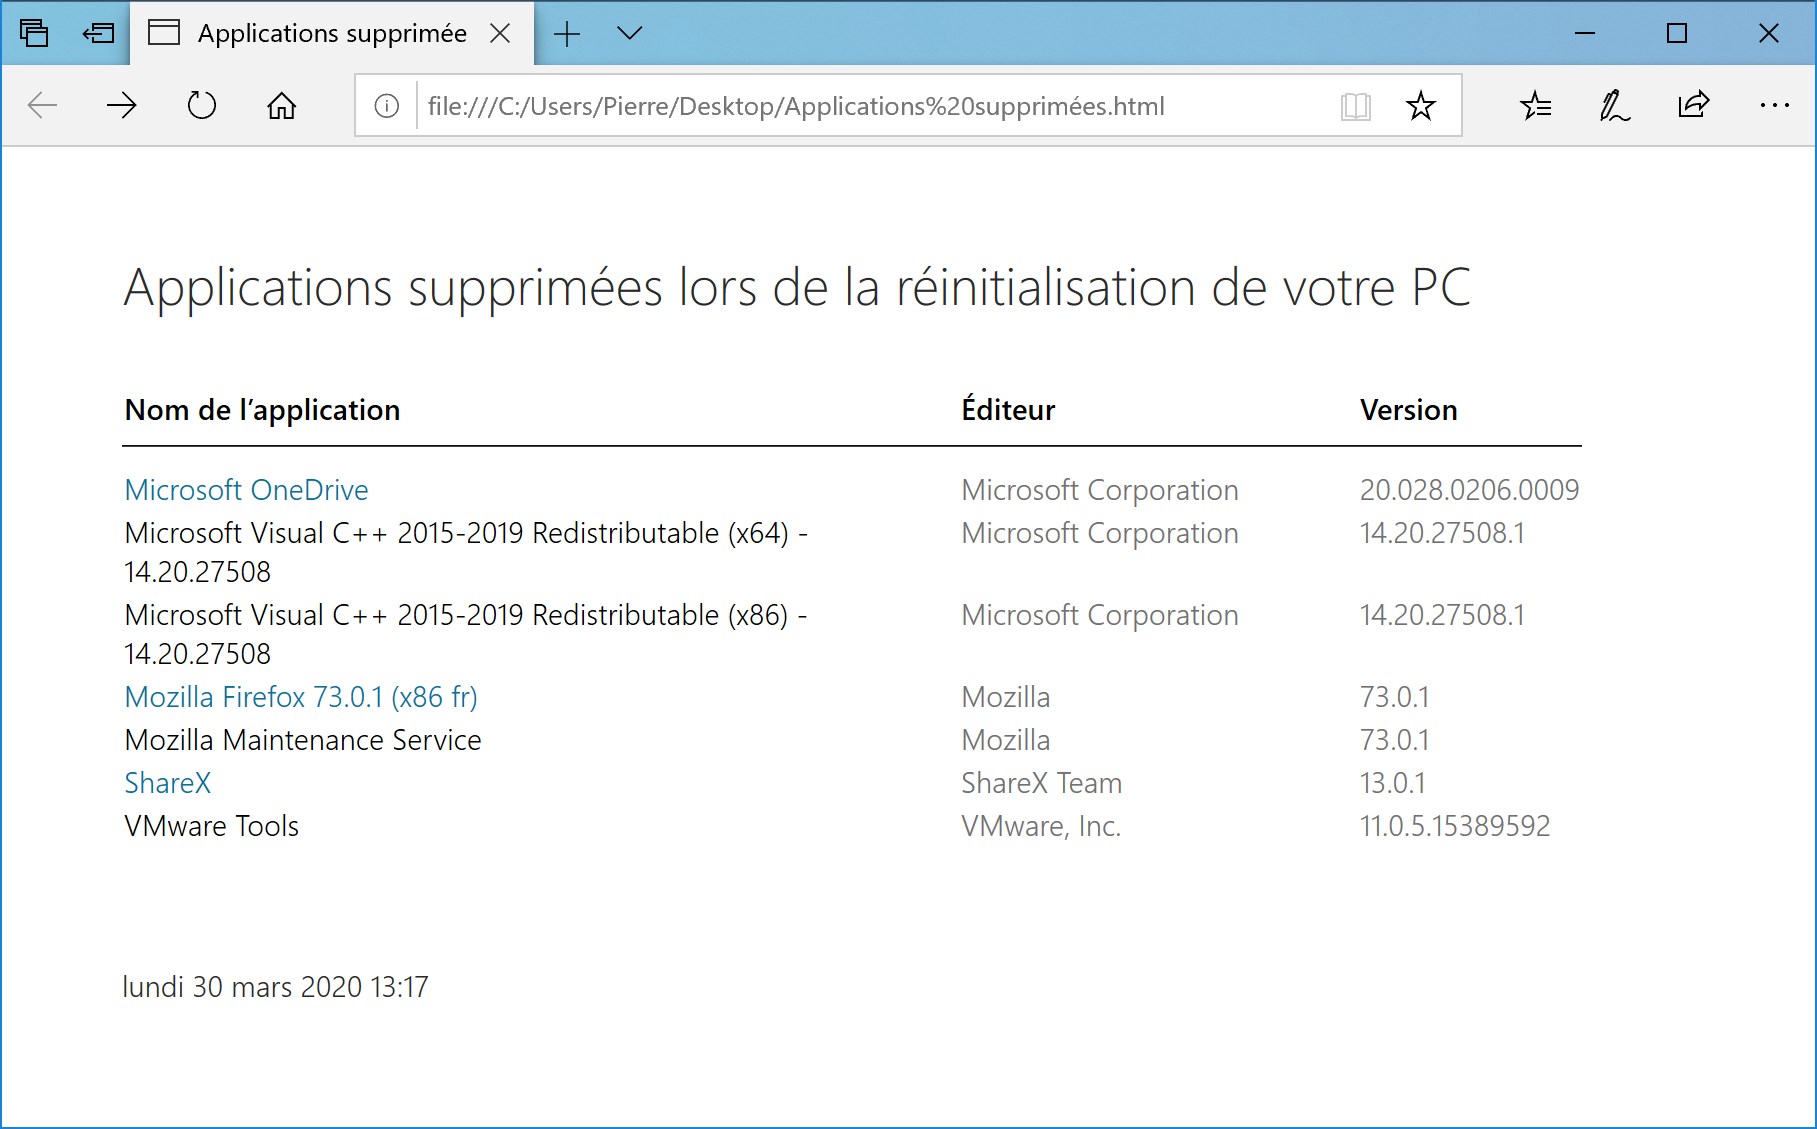Open Settings and more ellipsis menu
The width and height of the screenshot is (1817, 1129).
[1775, 105]
